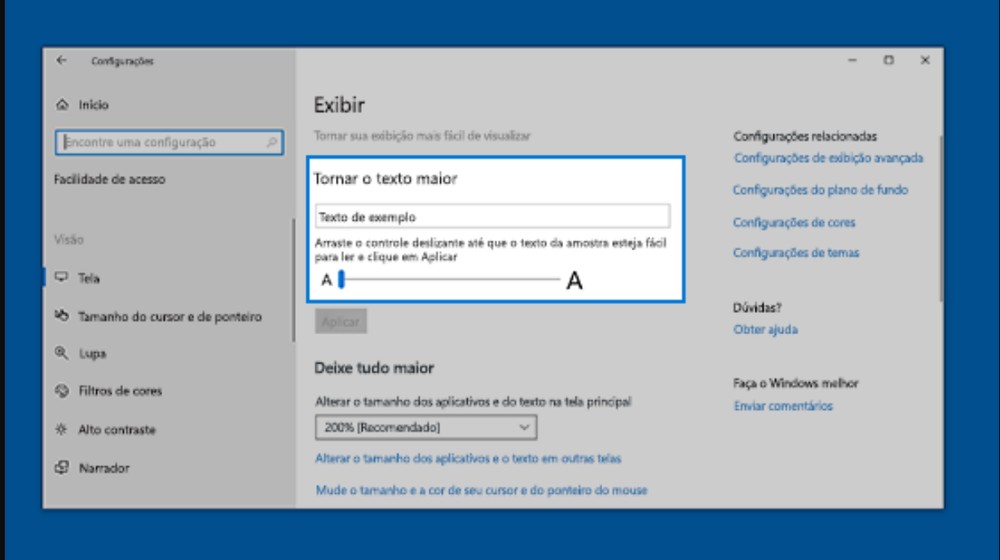Click the sidebar vertical scrollbar

(293, 281)
